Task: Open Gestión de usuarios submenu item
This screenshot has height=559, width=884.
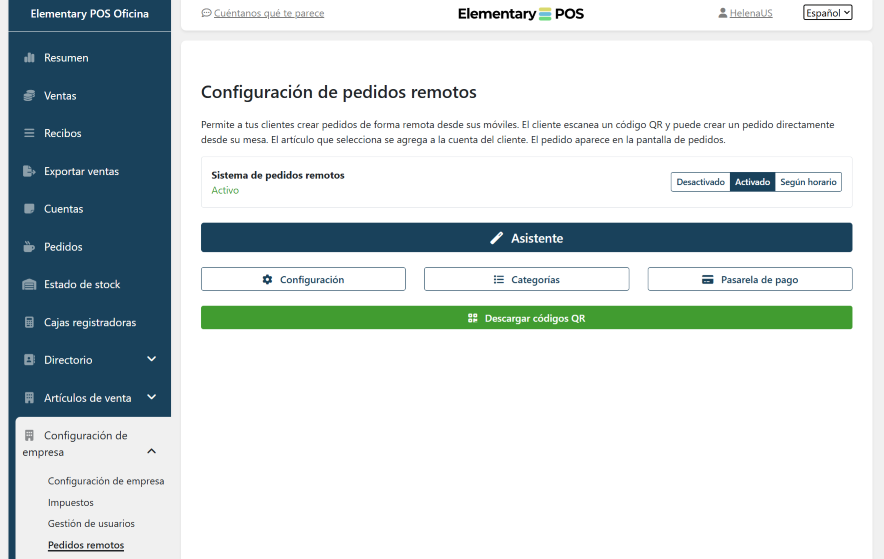Action: (91, 524)
